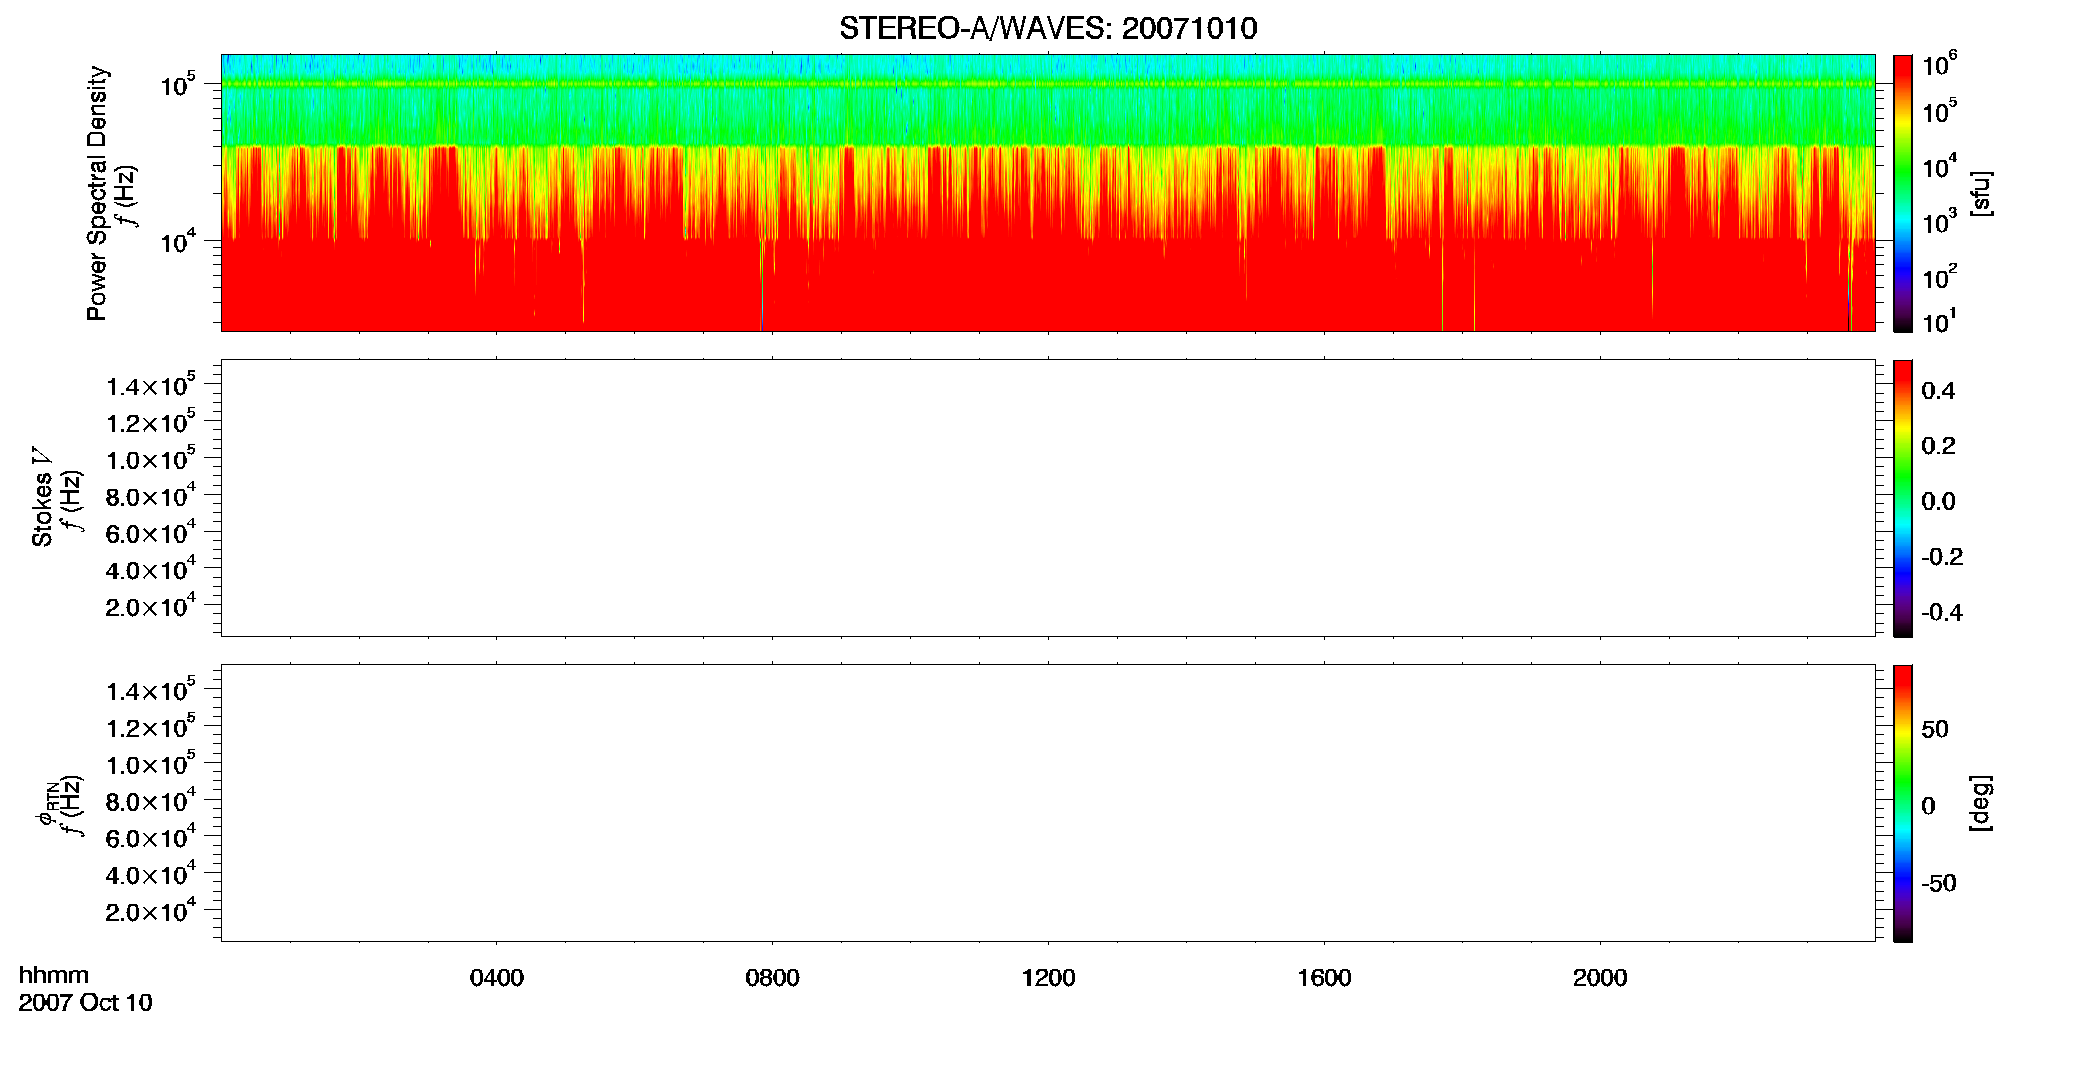Click the 2.0×10^4 tick in phi RTN panel

pyautogui.click(x=151, y=910)
